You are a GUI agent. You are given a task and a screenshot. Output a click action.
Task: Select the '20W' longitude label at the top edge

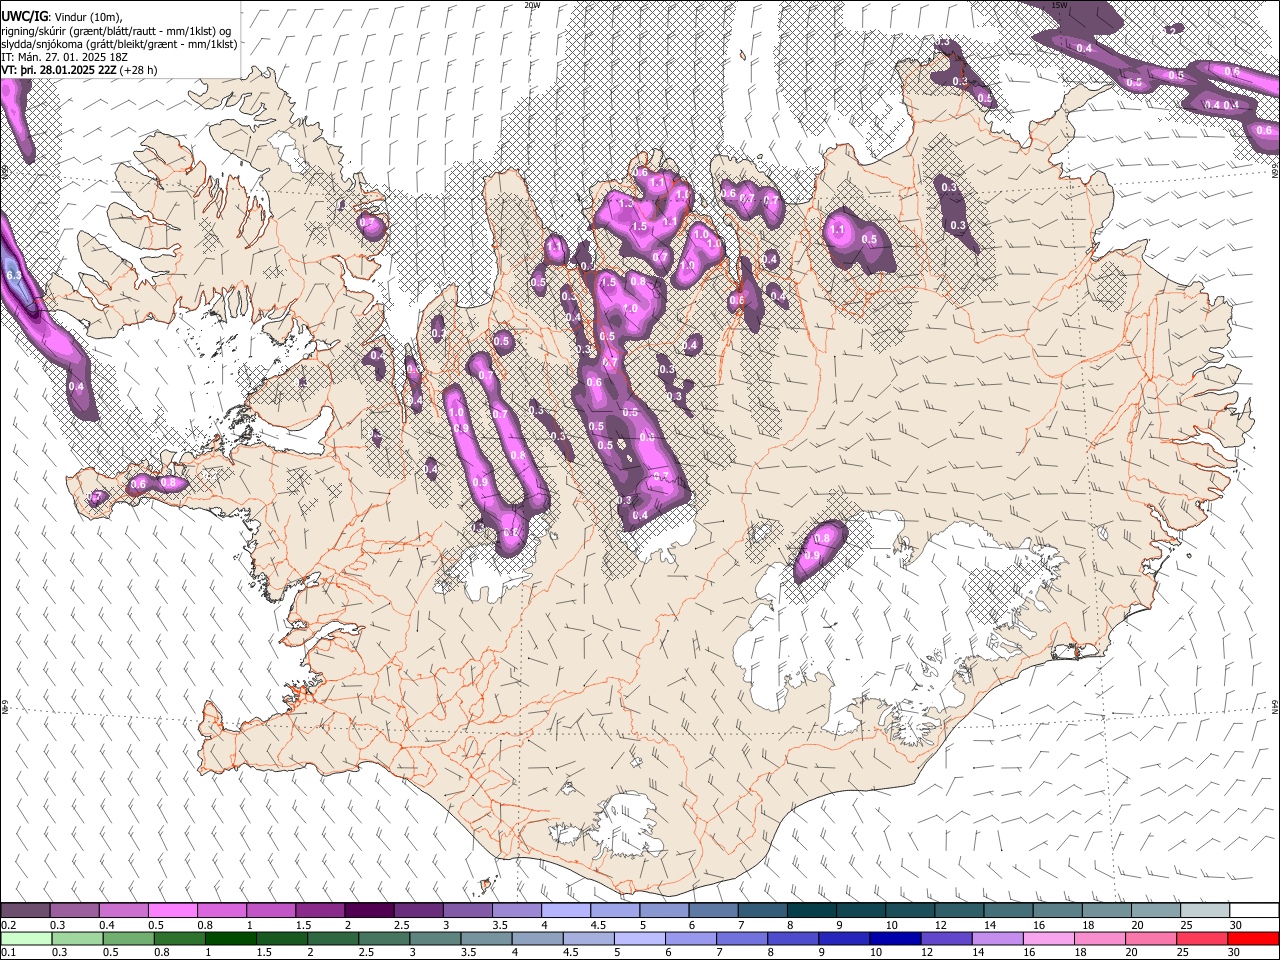pos(532,5)
